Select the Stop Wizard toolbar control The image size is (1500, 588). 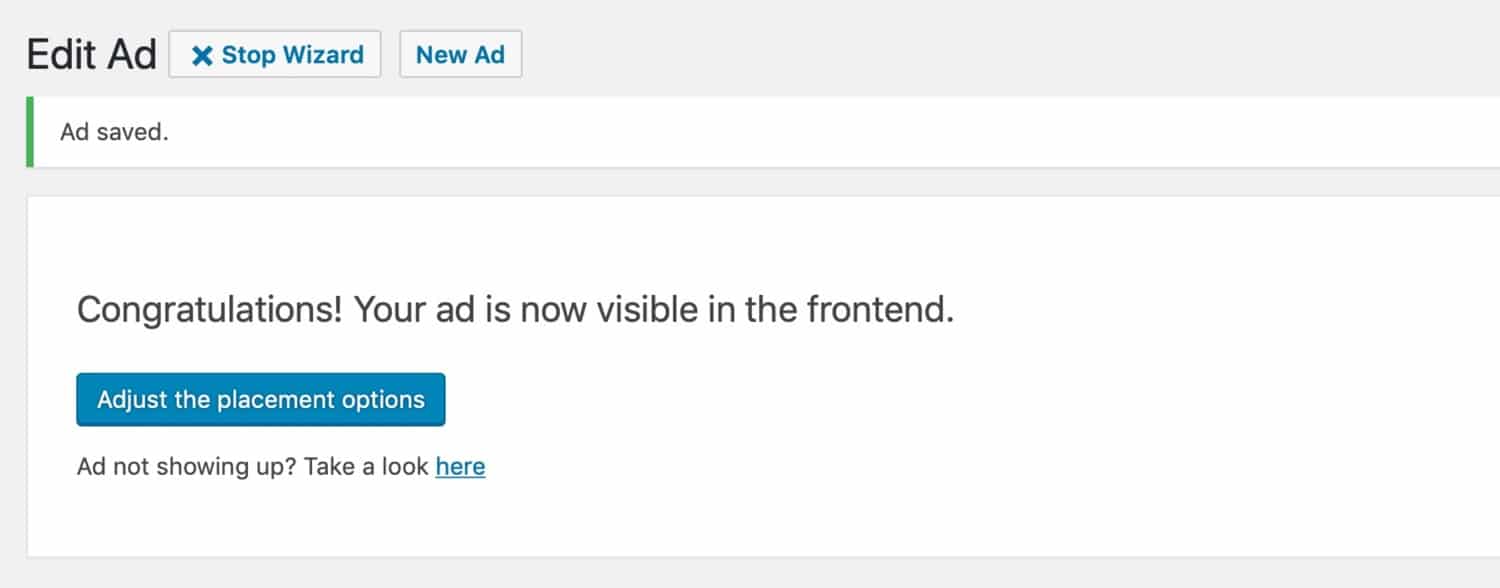(275, 55)
